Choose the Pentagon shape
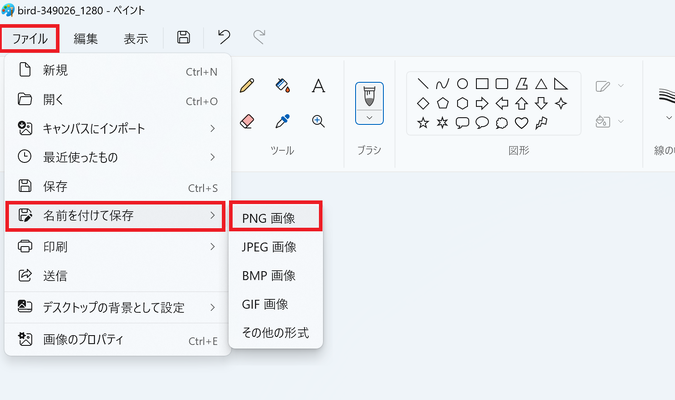 click(x=443, y=103)
